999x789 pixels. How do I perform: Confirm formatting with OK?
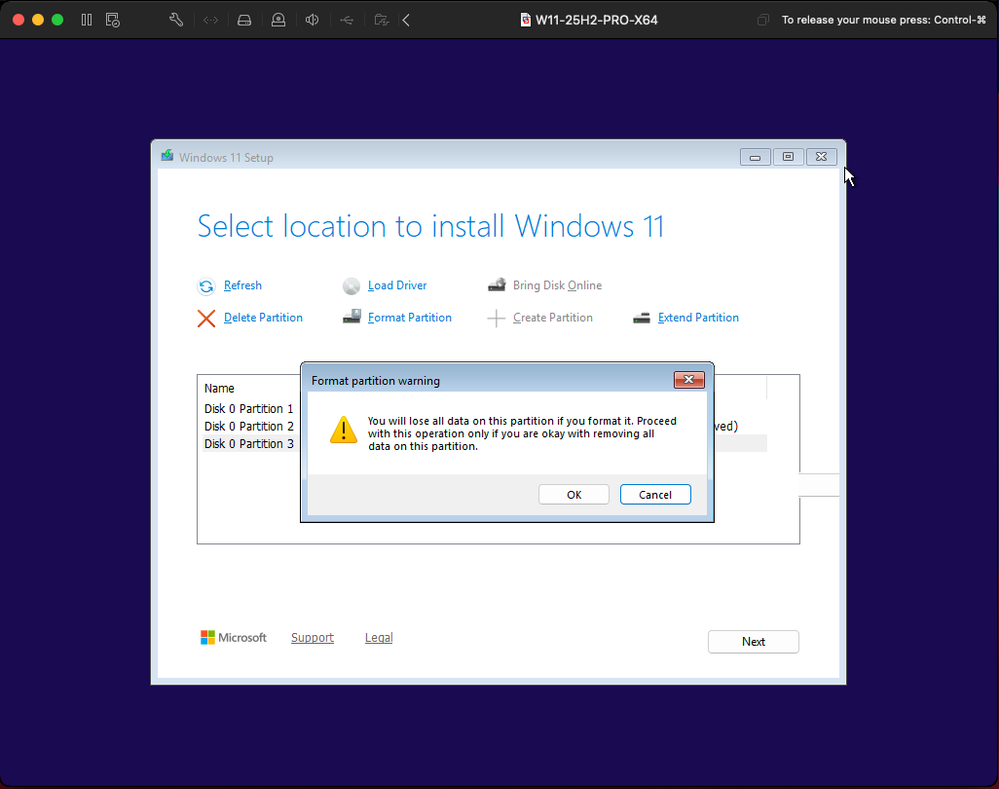click(x=573, y=495)
